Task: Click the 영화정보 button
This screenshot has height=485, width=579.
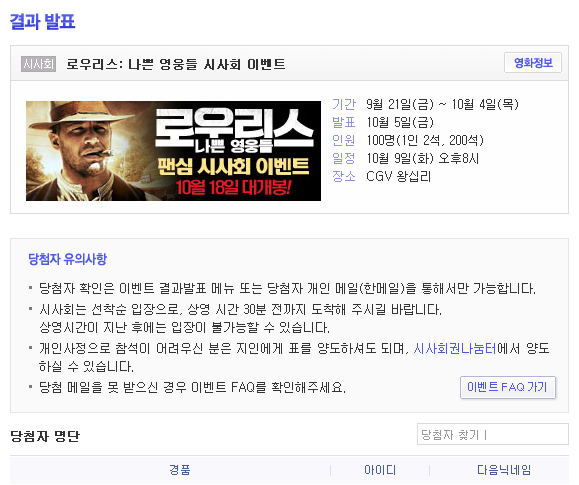Action: click(x=533, y=63)
